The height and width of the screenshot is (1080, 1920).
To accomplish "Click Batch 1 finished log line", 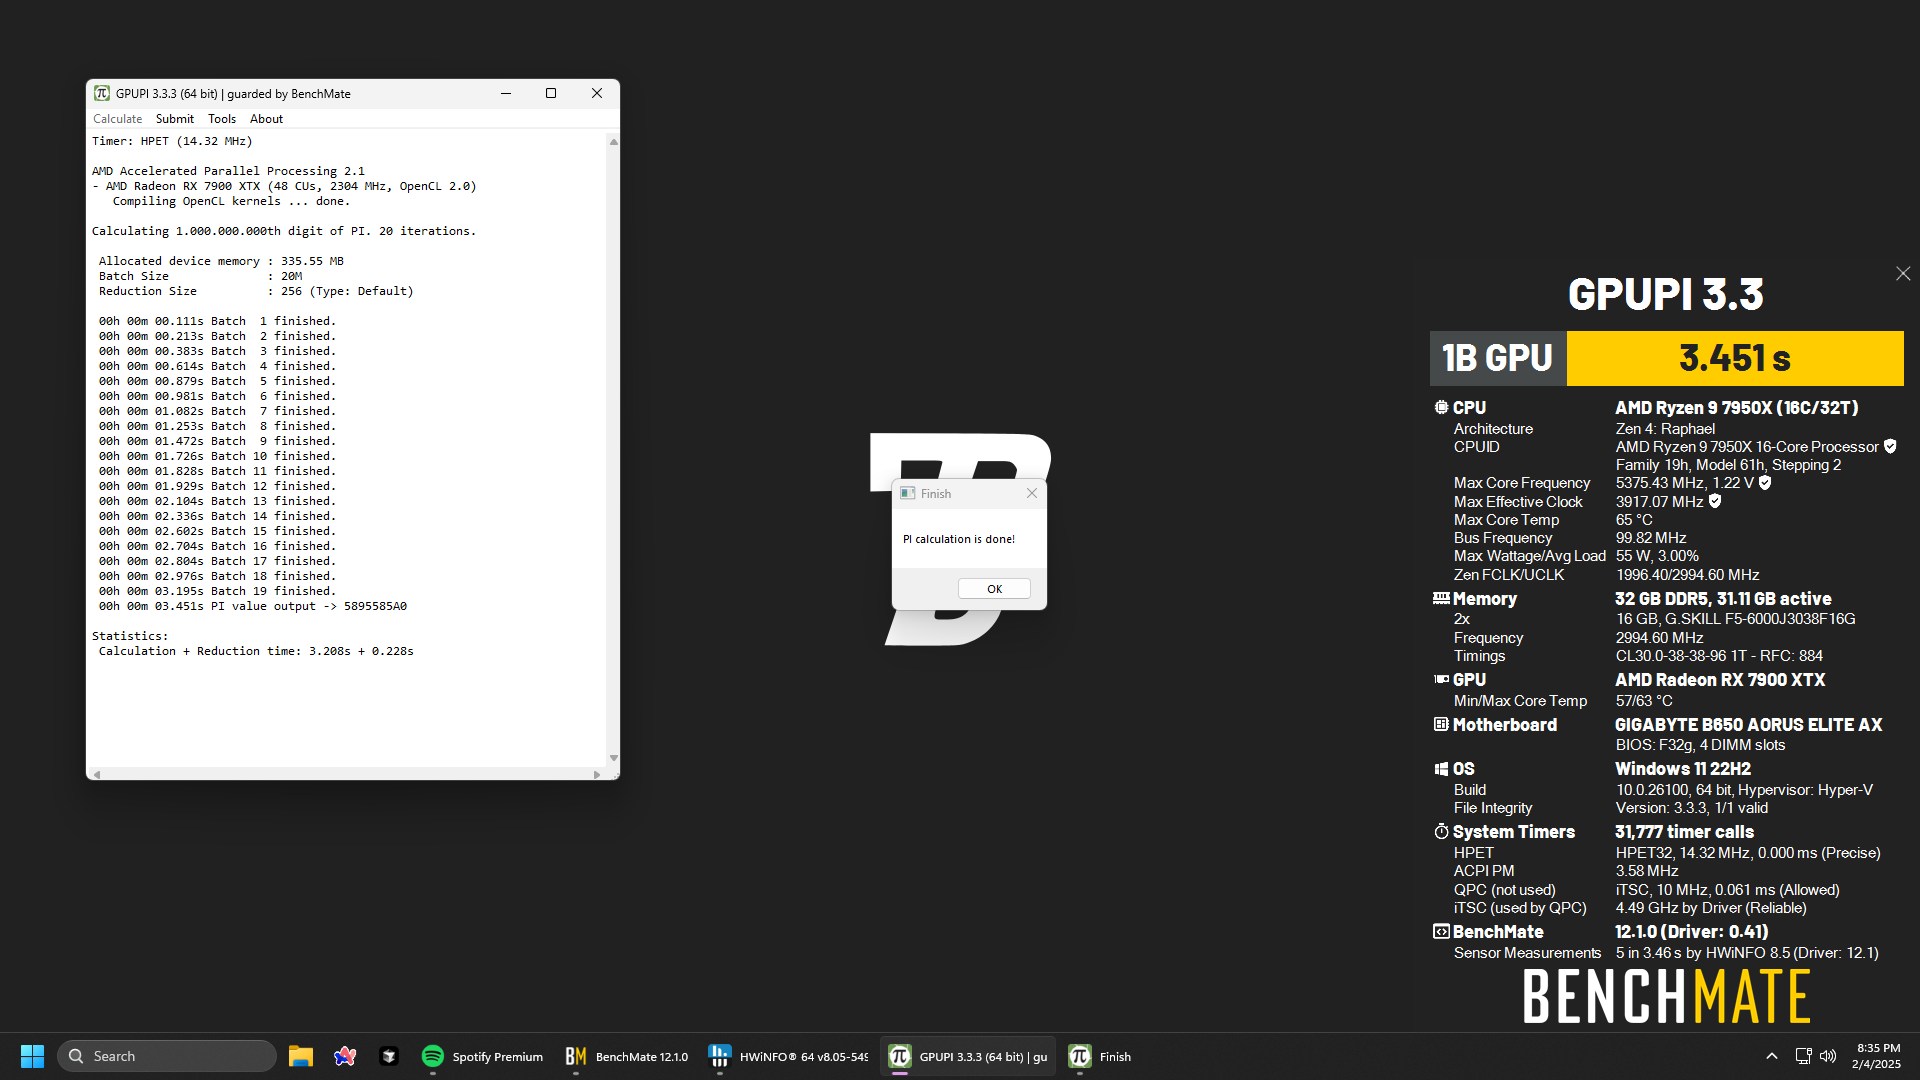I will pos(217,321).
